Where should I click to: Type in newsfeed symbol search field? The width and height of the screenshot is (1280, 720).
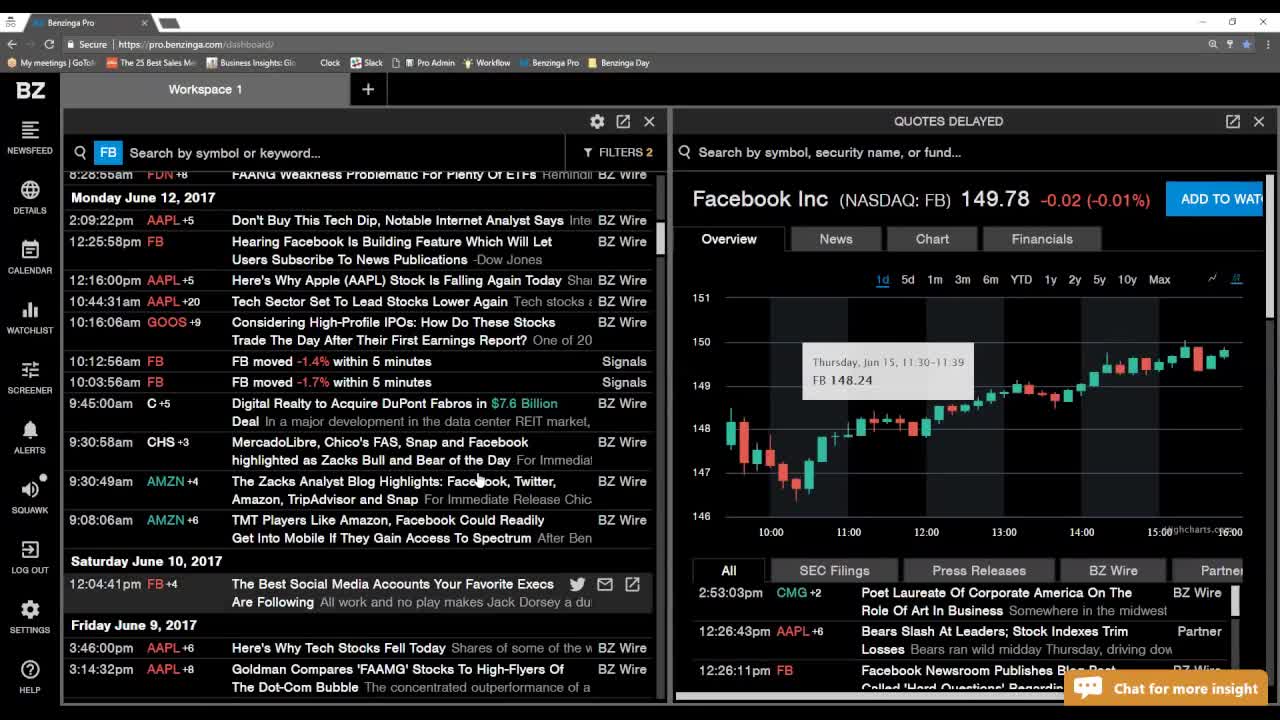[x=345, y=153]
